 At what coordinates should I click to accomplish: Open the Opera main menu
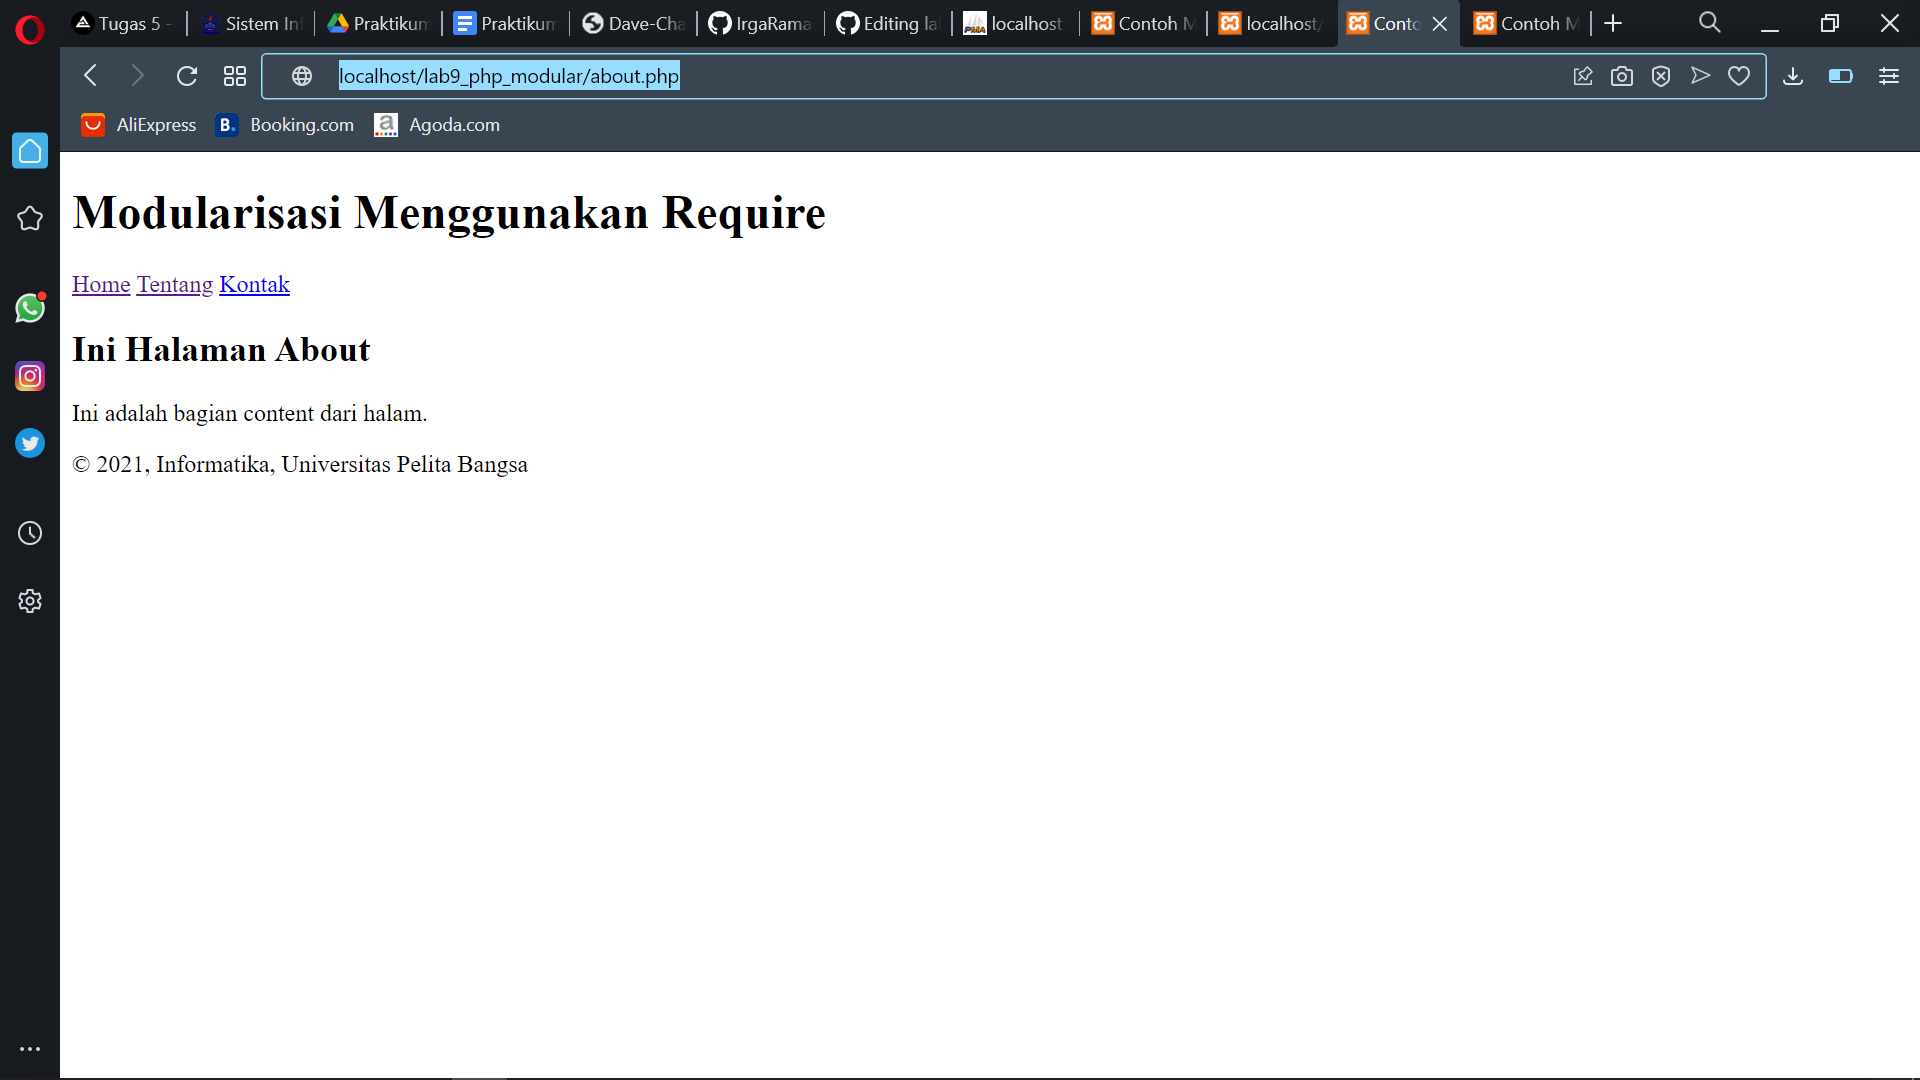pyautogui.click(x=30, y=30)
